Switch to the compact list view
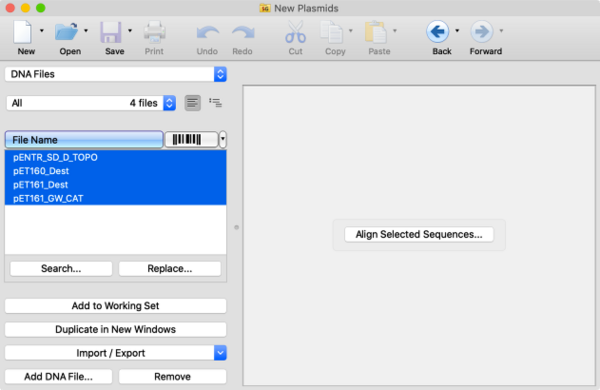This screenshot has height=390, width=600. [x=192, y=103]
